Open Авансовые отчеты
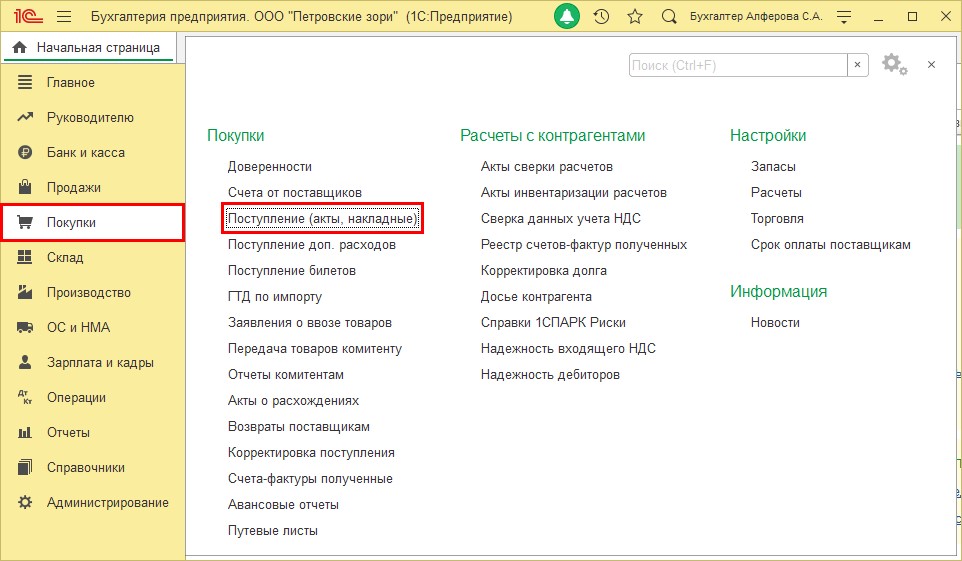Viewport: 962px width, 561px height. coord(283,505)
